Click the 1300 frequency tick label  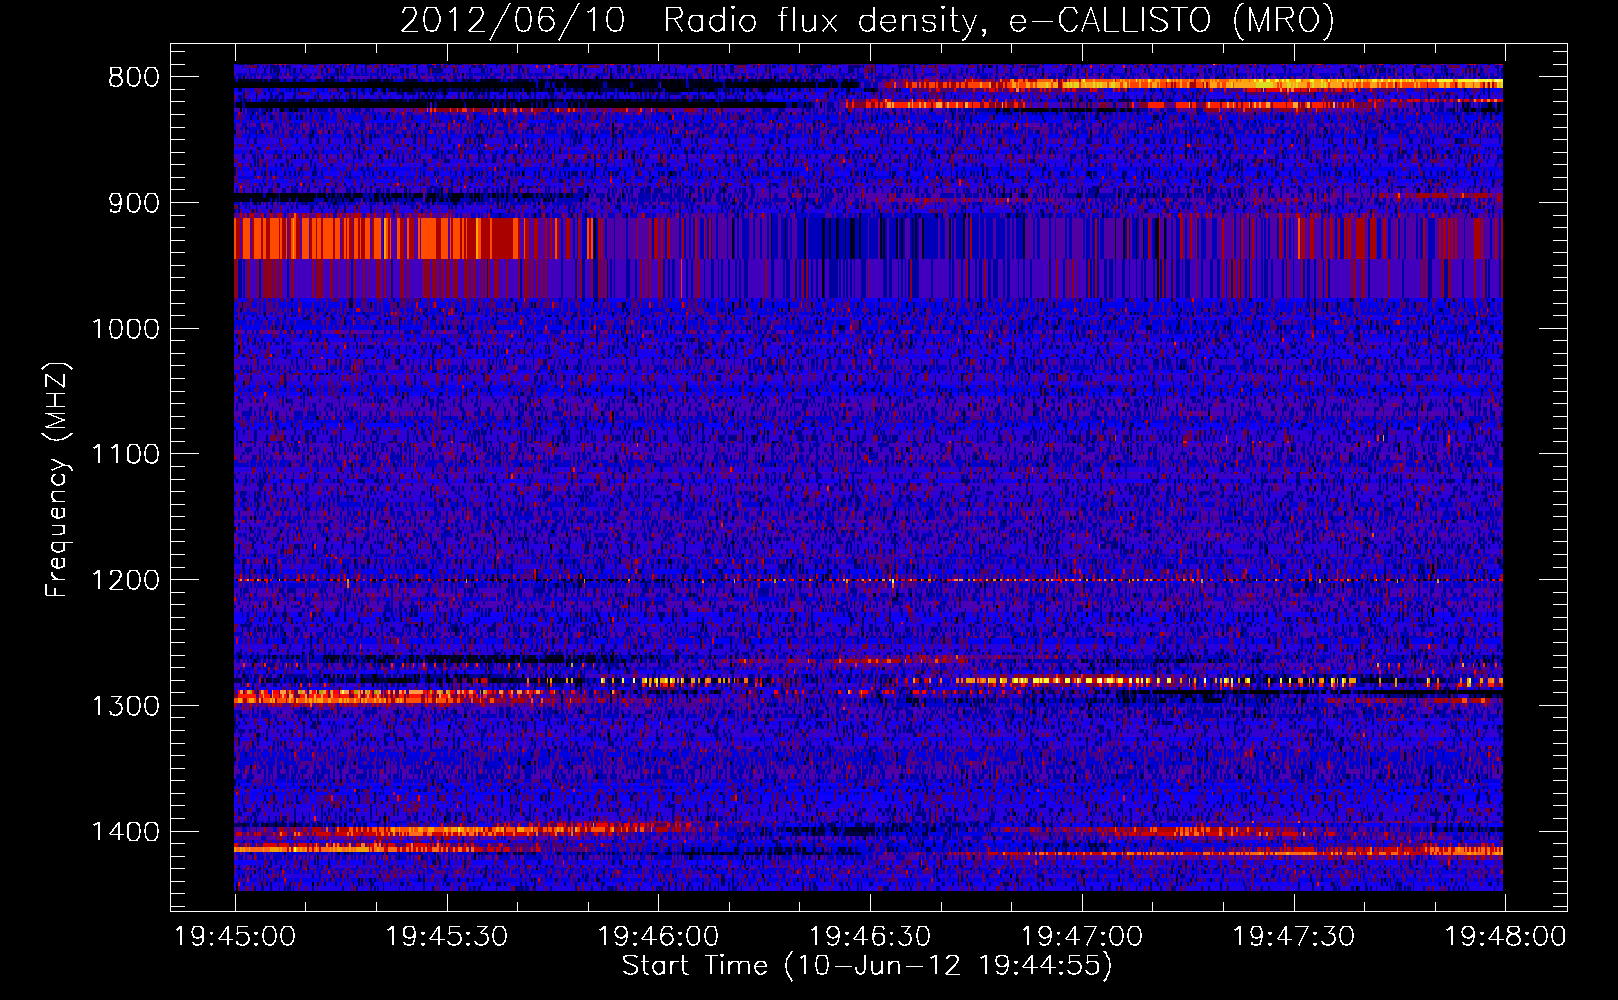point(125,706)
